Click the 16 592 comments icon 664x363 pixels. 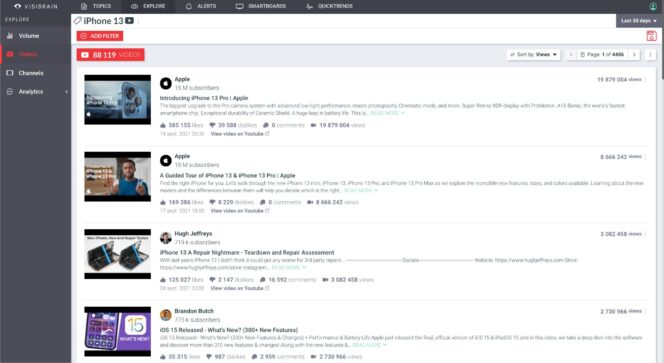[263, 280]
